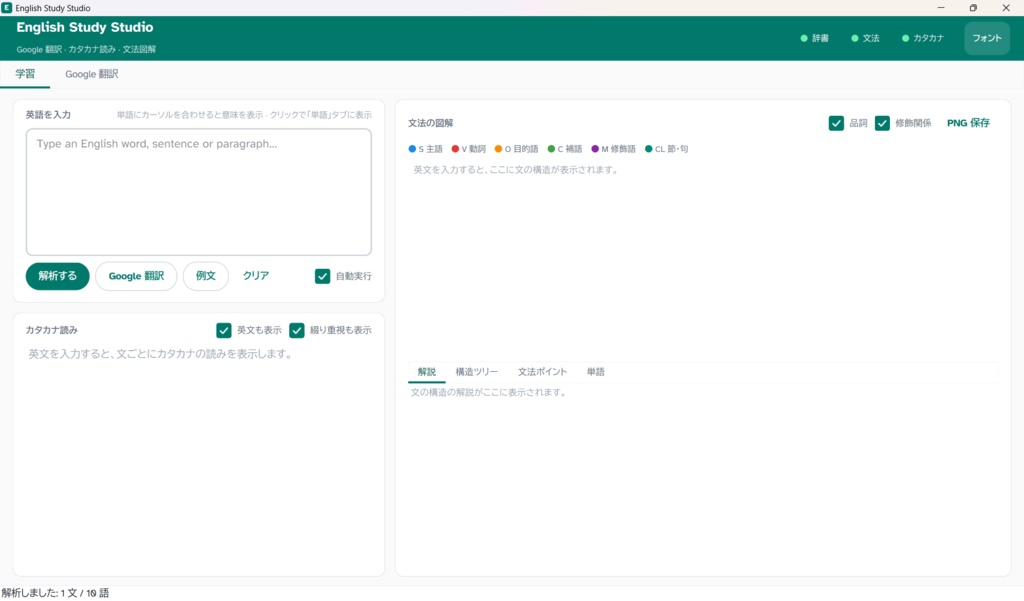This screenshot has height=601, width=1024.
Task: Click the 文法の図解 panel heading
Action: [430, 123]
